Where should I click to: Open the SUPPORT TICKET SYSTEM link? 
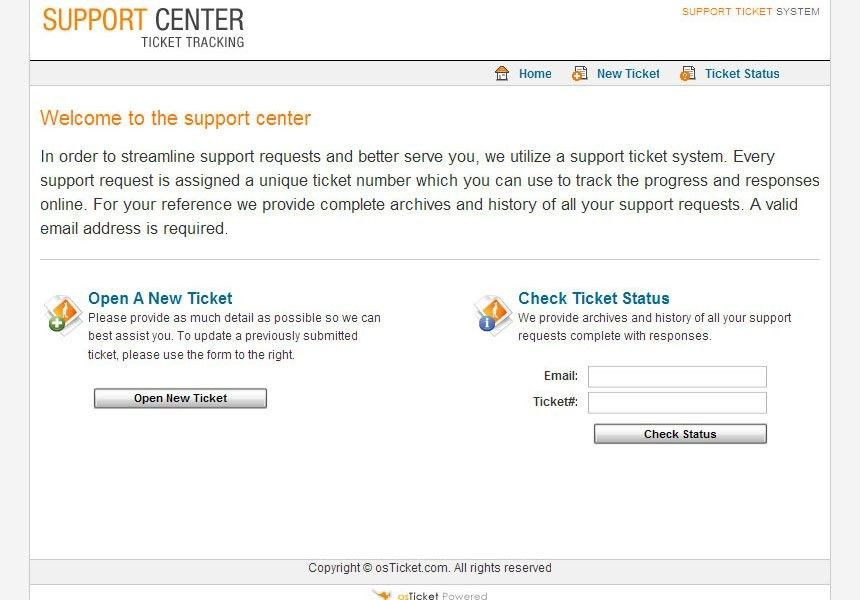point(750,11)
